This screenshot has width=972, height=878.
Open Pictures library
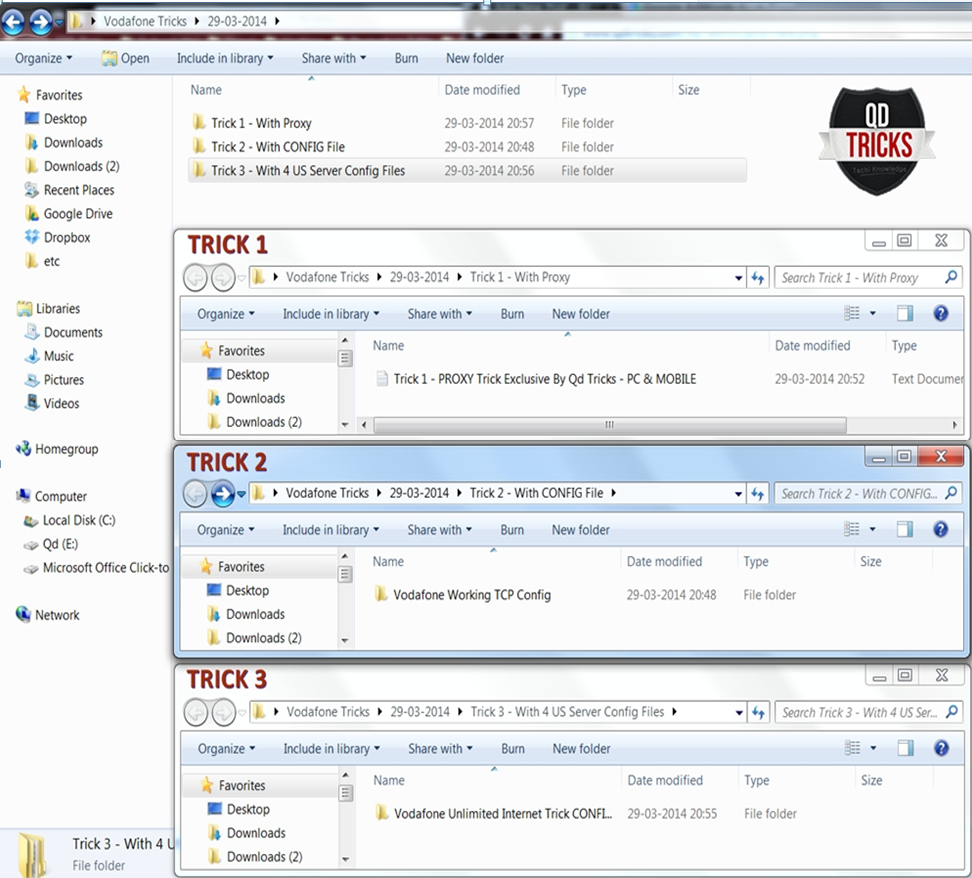point(55,379)
